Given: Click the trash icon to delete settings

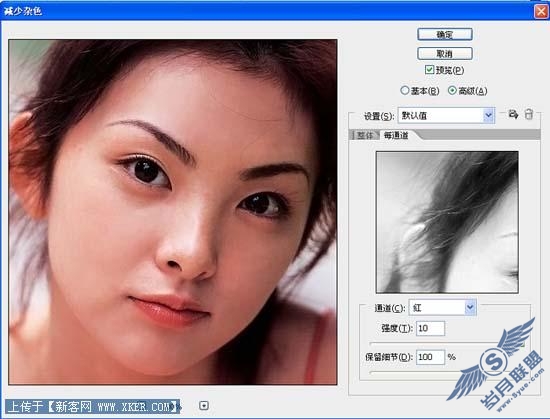Looking at the screenshot, I should (x=529, y=114).
